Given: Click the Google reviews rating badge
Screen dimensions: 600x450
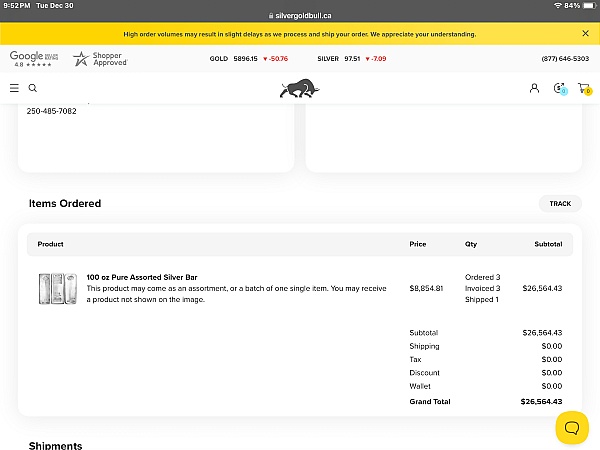Looking at the screenshot, I should pyautogui.click(x=33, y=58).
